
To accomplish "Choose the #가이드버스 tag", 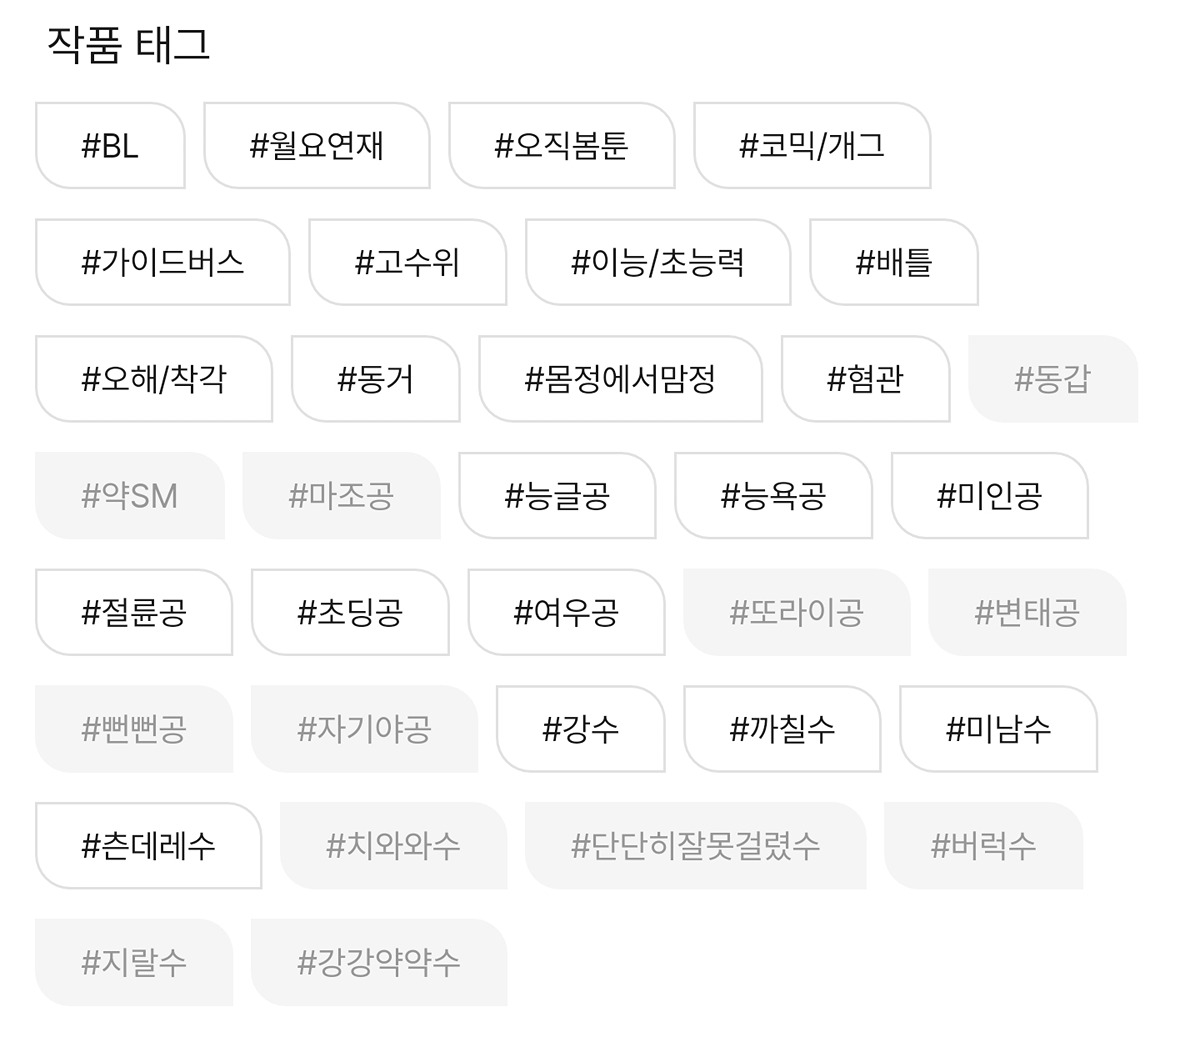I will pos(162,263).
